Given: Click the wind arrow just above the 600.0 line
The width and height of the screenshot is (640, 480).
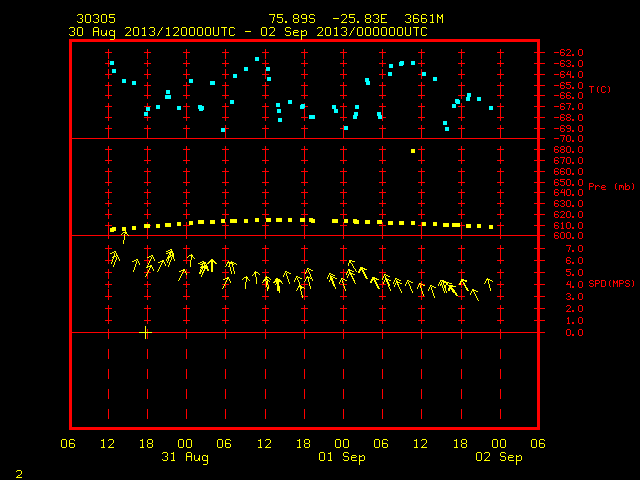Looking at the screenshot, I should click(x=125, y=236).
